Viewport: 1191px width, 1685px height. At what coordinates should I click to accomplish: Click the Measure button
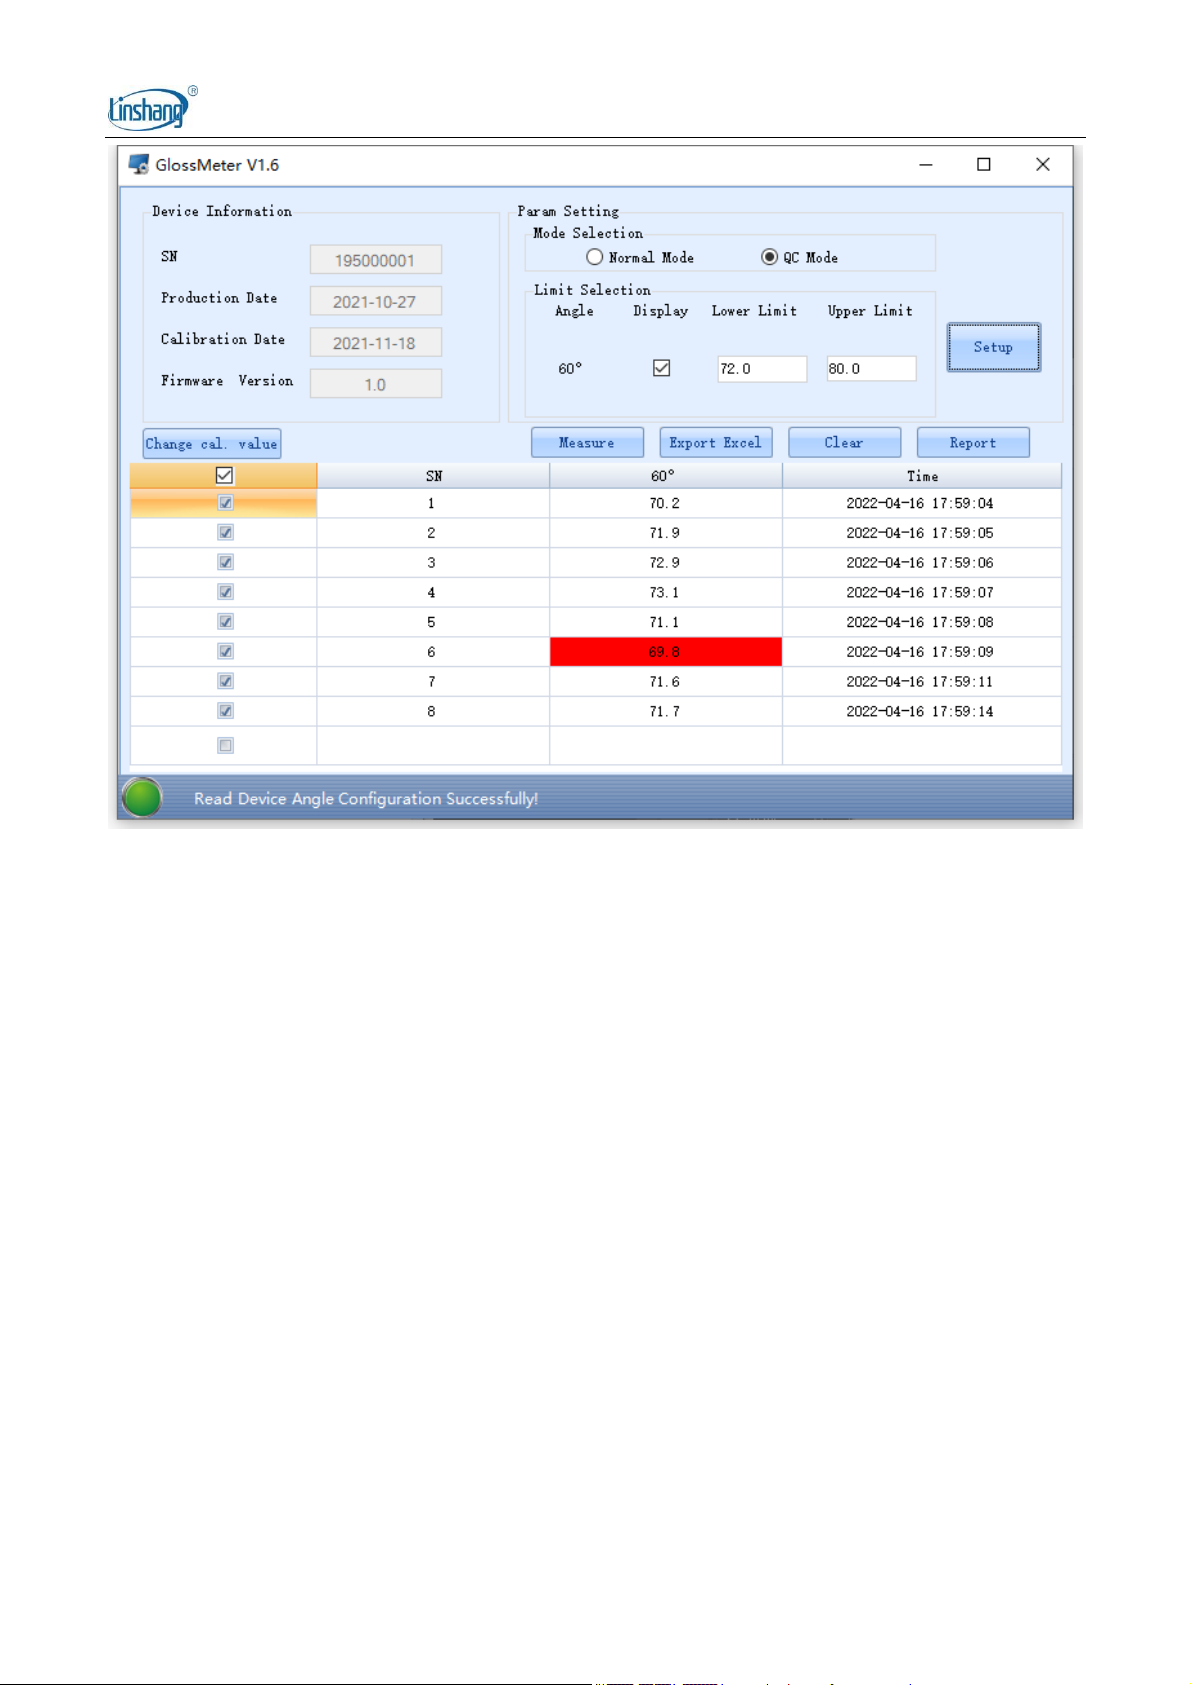587,443
